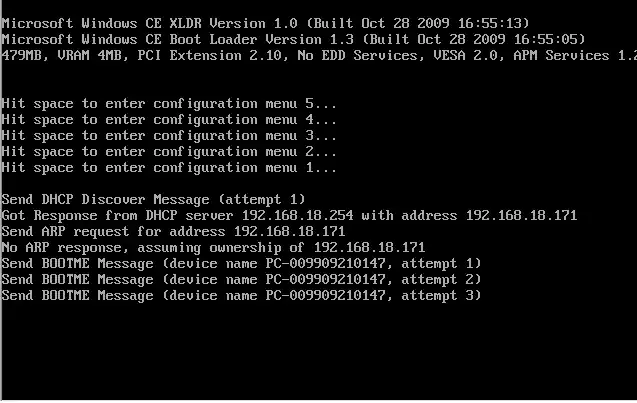Click the configuration menu 4 countdown line
This screenshot has height=403, width=637.
(169, 119)
